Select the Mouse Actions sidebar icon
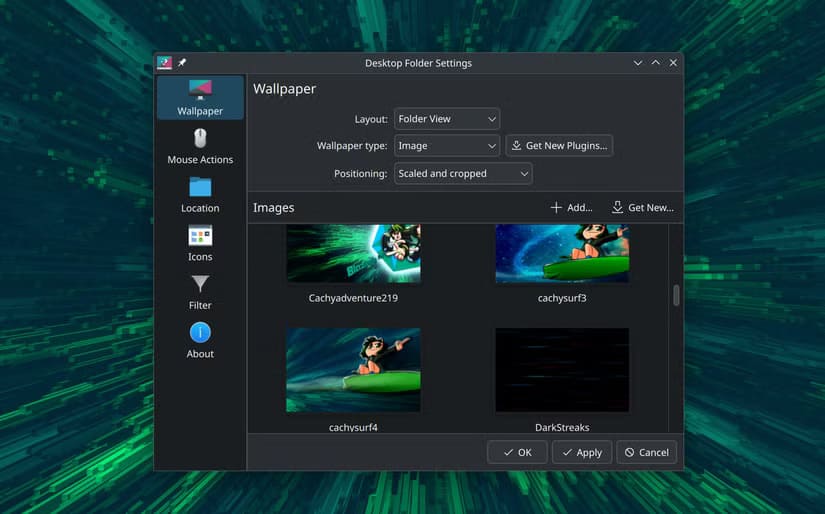Screen dimensions: 825x514 point(200,146)
